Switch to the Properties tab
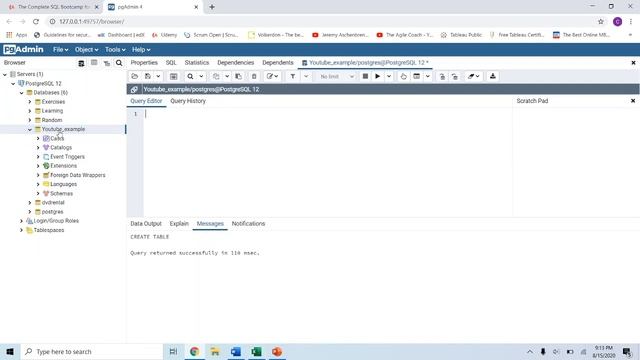This screenshot has height=360, width=640. point(144,62)
